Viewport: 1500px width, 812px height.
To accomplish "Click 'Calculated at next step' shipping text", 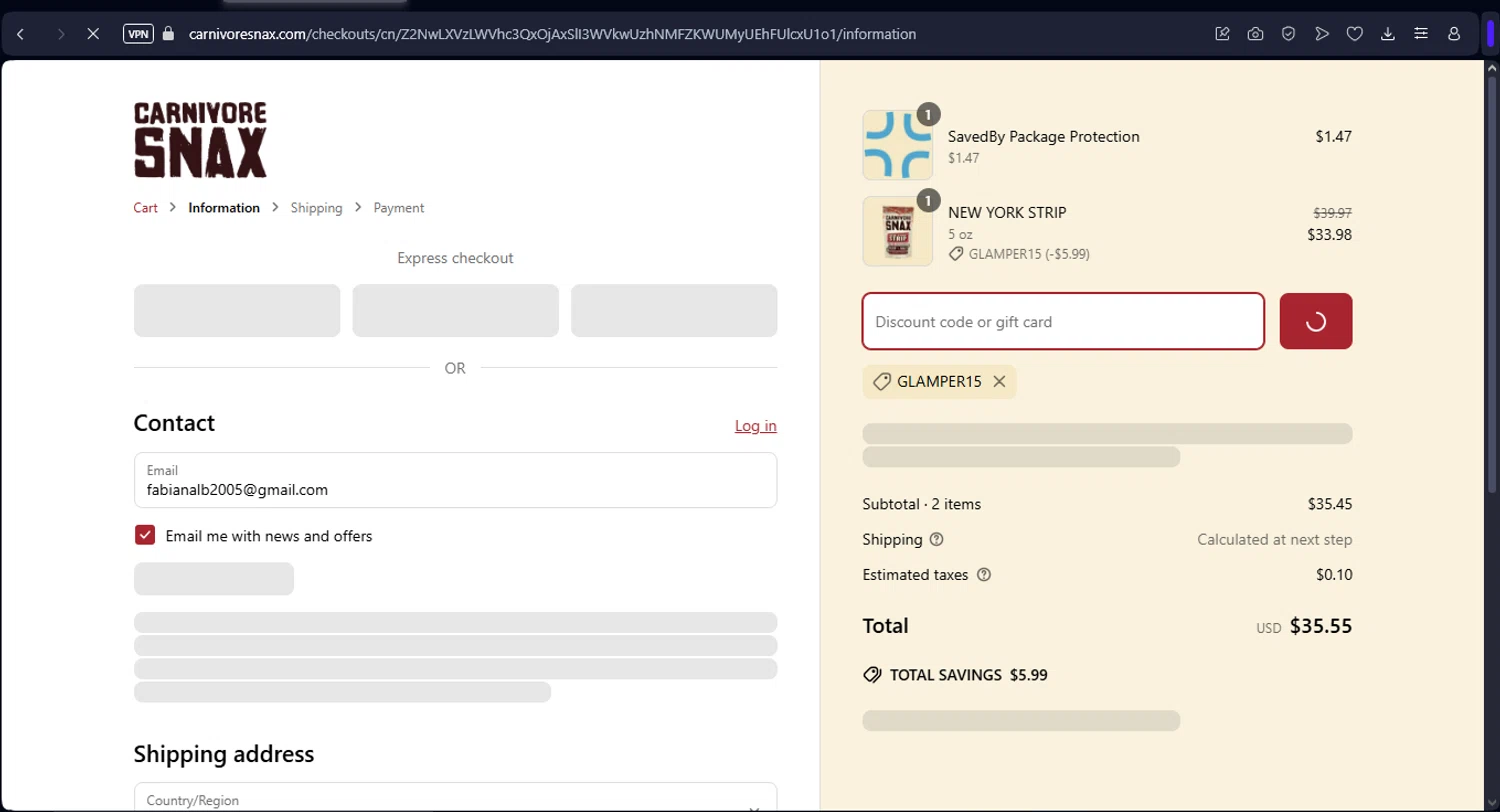I will (x=1274, y=540).
